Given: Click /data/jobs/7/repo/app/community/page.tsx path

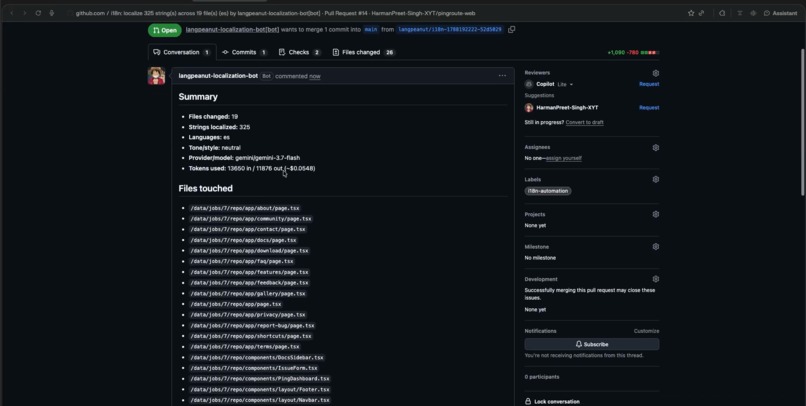Looking at the screenshot, I should 251,219.
